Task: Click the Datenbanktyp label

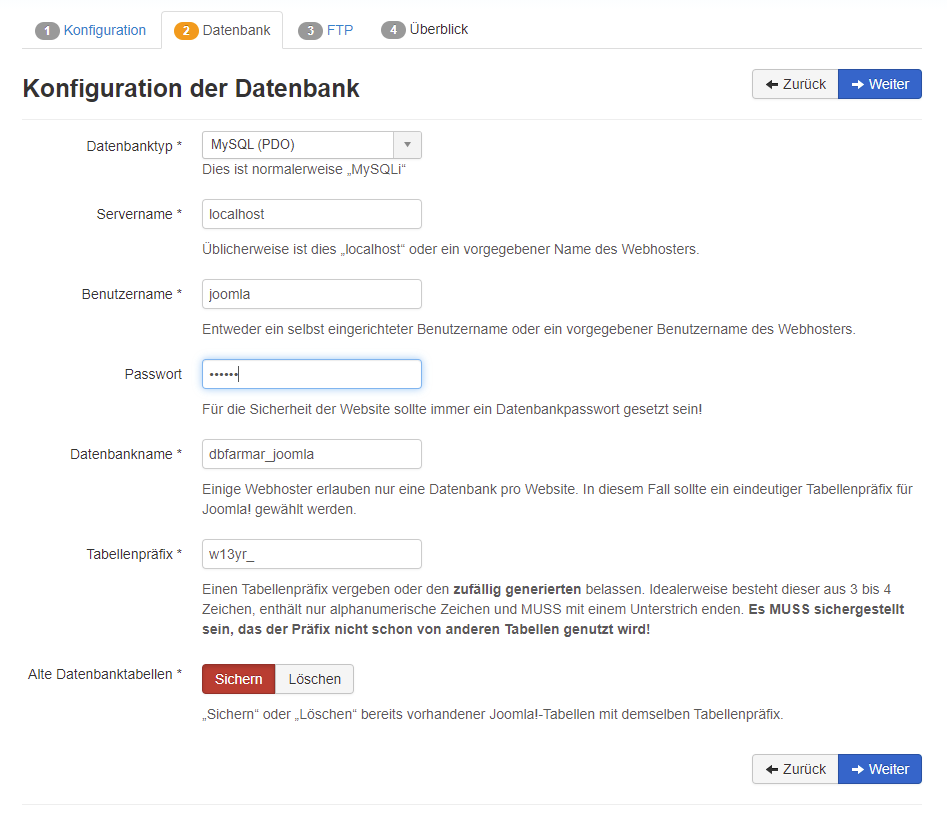Action: [134, 146]
